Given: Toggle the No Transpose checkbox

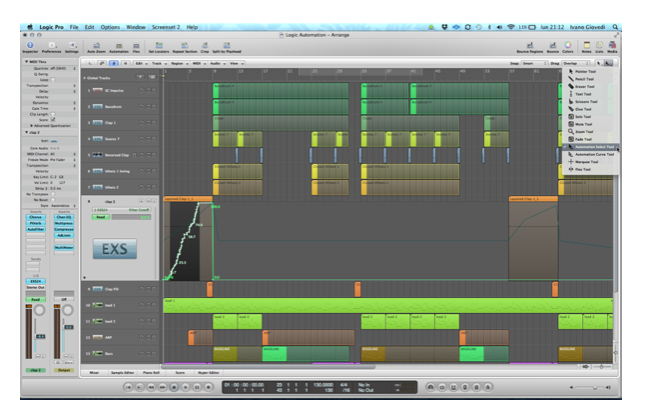Looking at the screenshot, I should (x=53, y=194).
